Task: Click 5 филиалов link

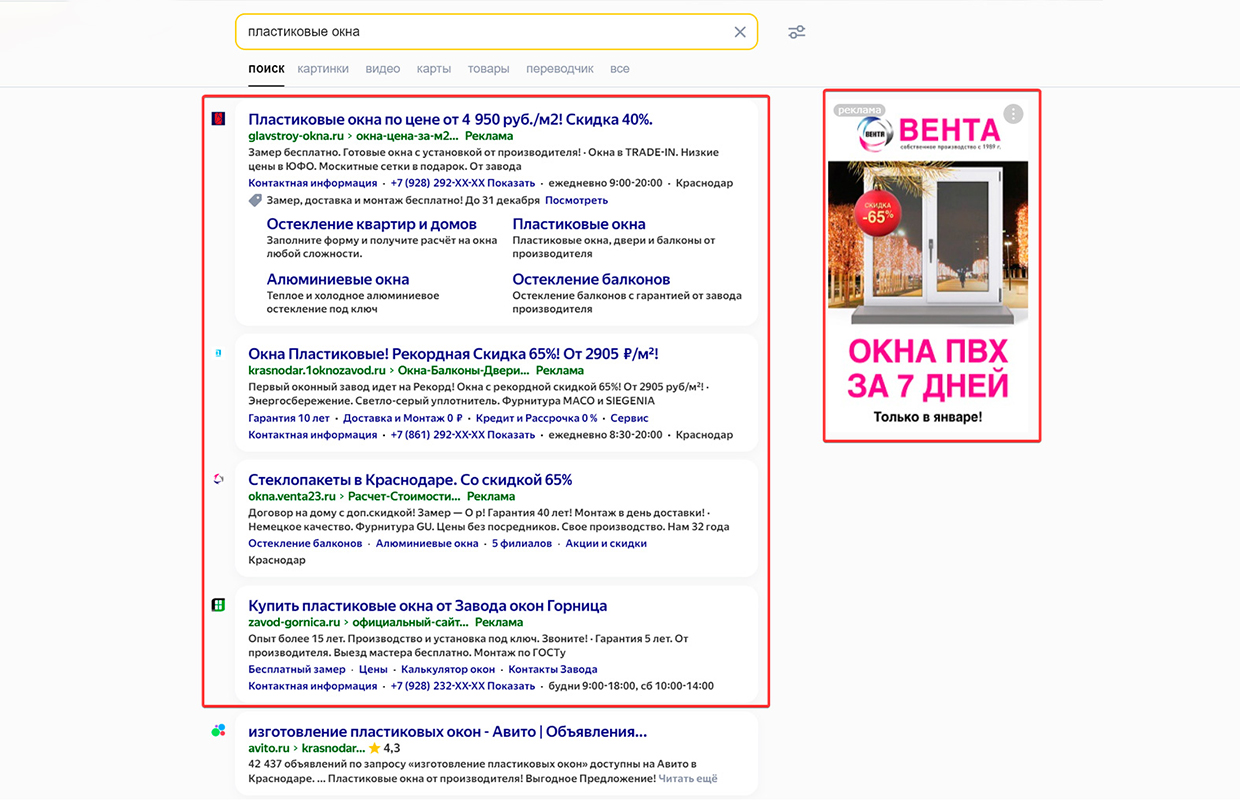Action: 522,543
